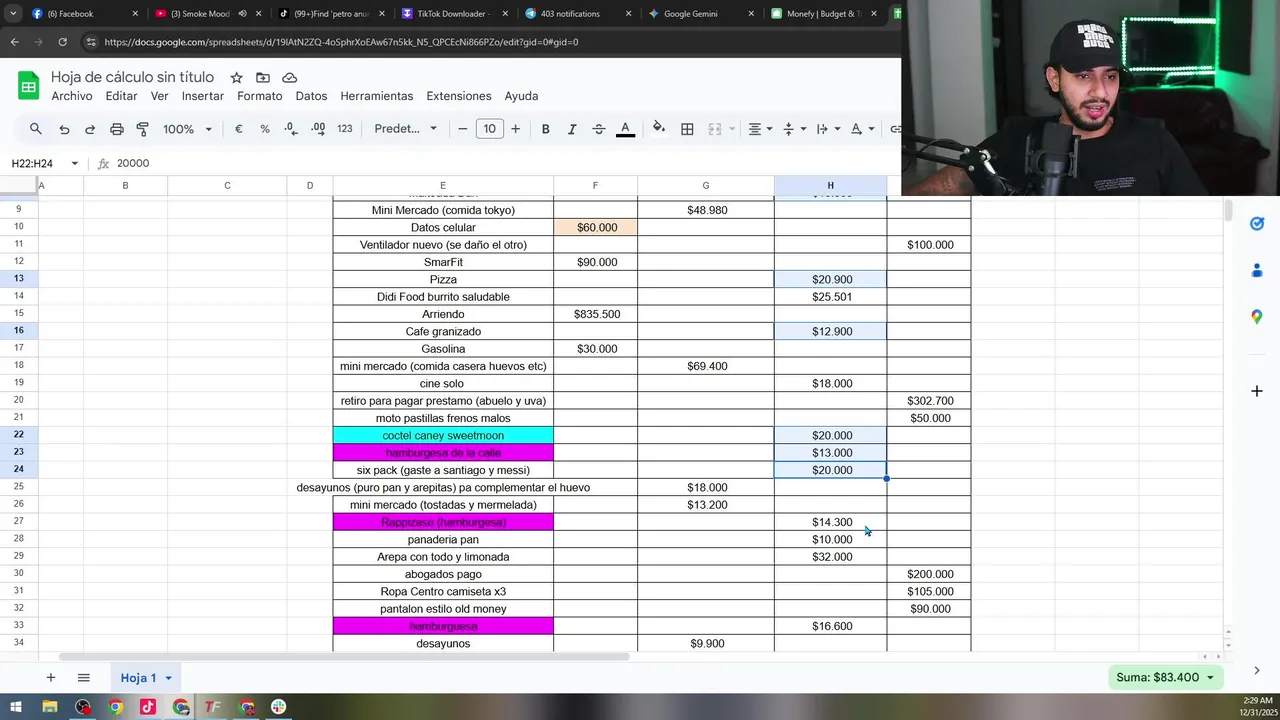
Task: Apply euro currency format
Action: [x=238, y=129]
